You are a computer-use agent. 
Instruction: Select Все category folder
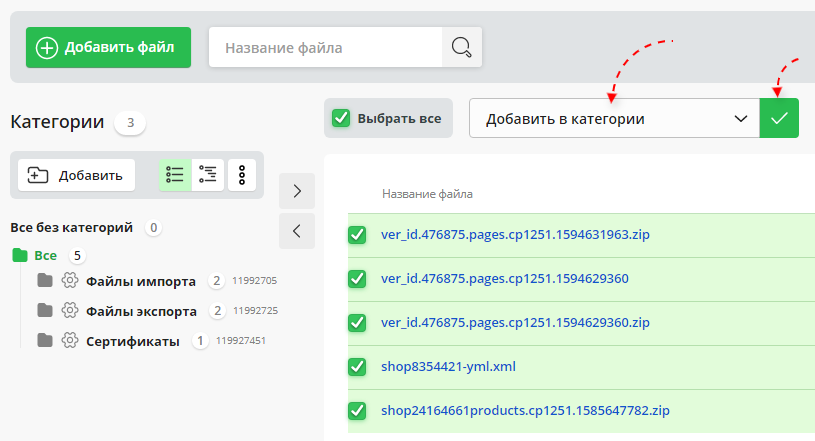pos(45,255)
